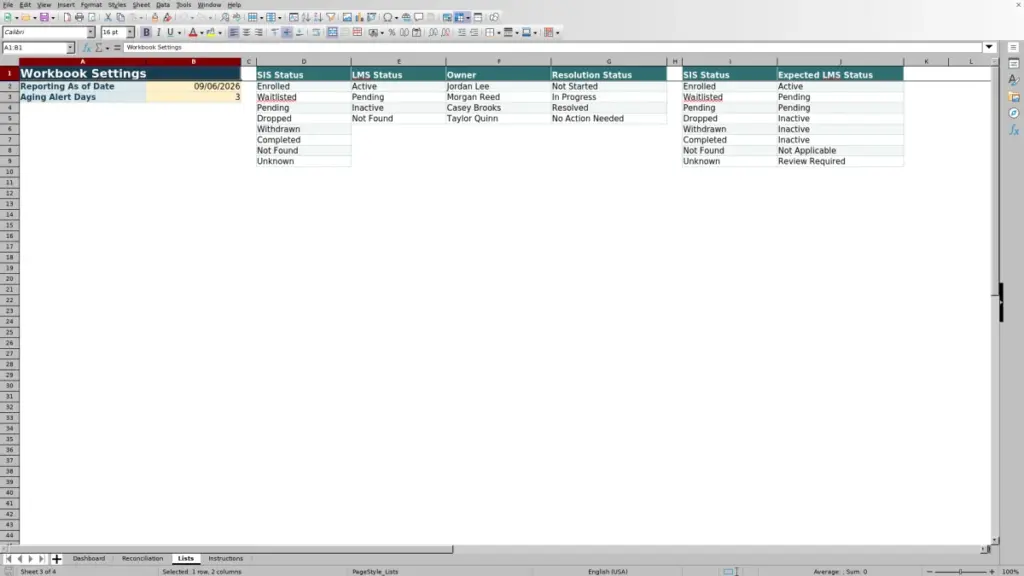The height and width of the screenshot is (576, 1024).
Task: Click the Merge and Center Cells icon
Action: tap(332, 32)
